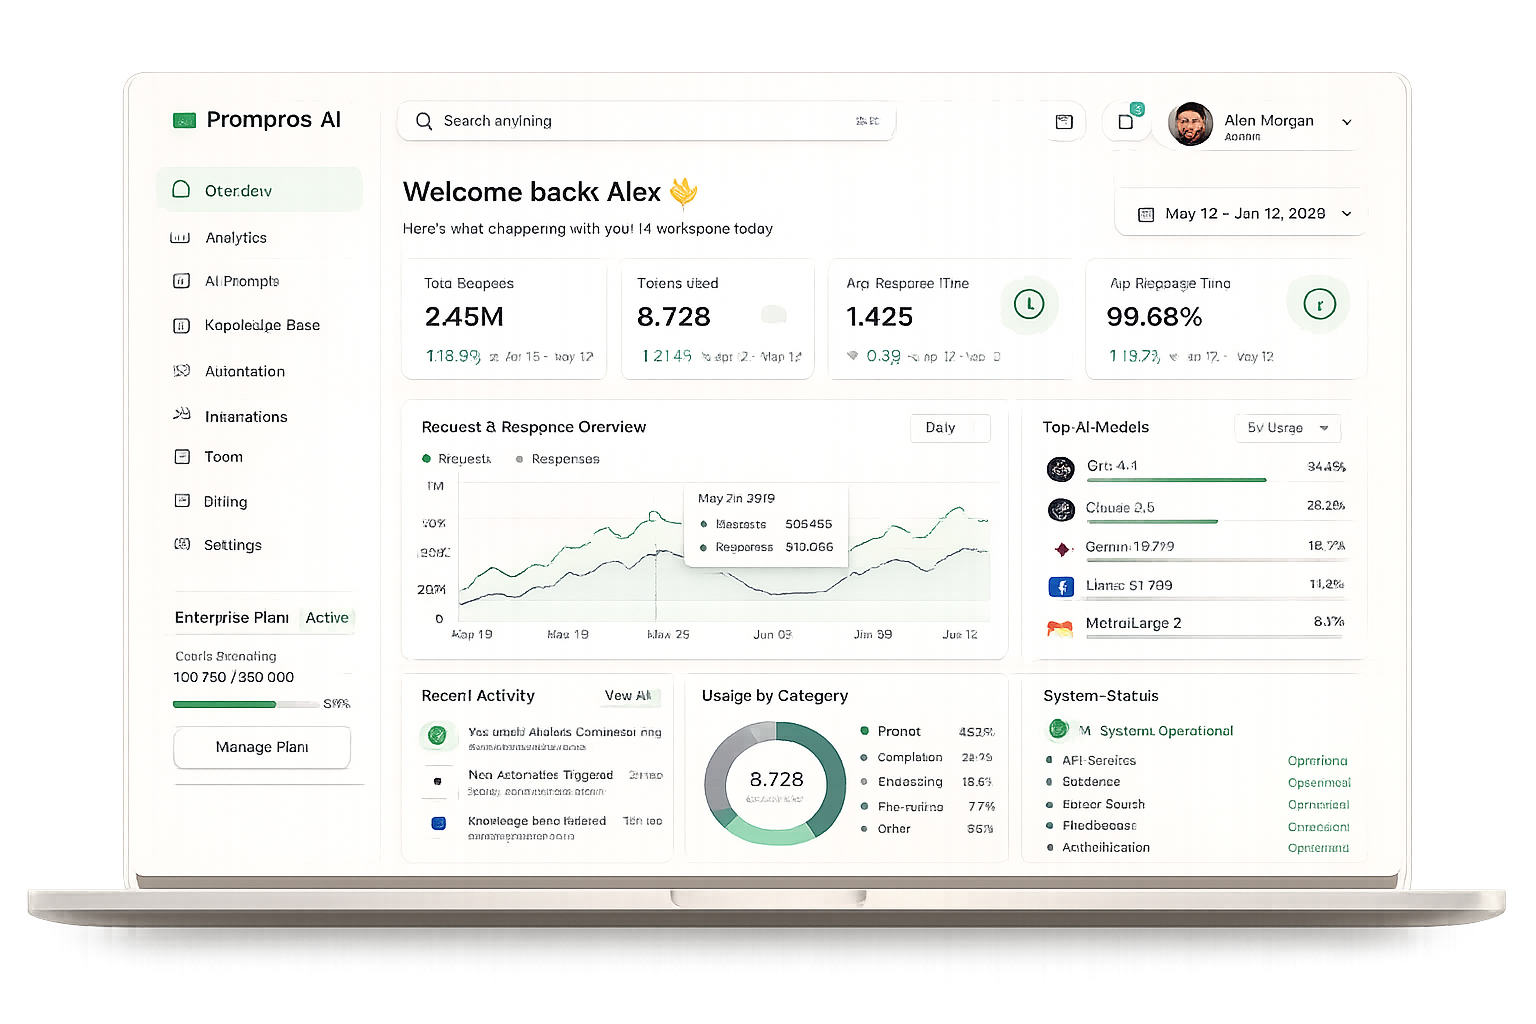This screenshot has width=1536, height=1024.
Task: Click the Manage Plani button
Action: pos(262,747)
